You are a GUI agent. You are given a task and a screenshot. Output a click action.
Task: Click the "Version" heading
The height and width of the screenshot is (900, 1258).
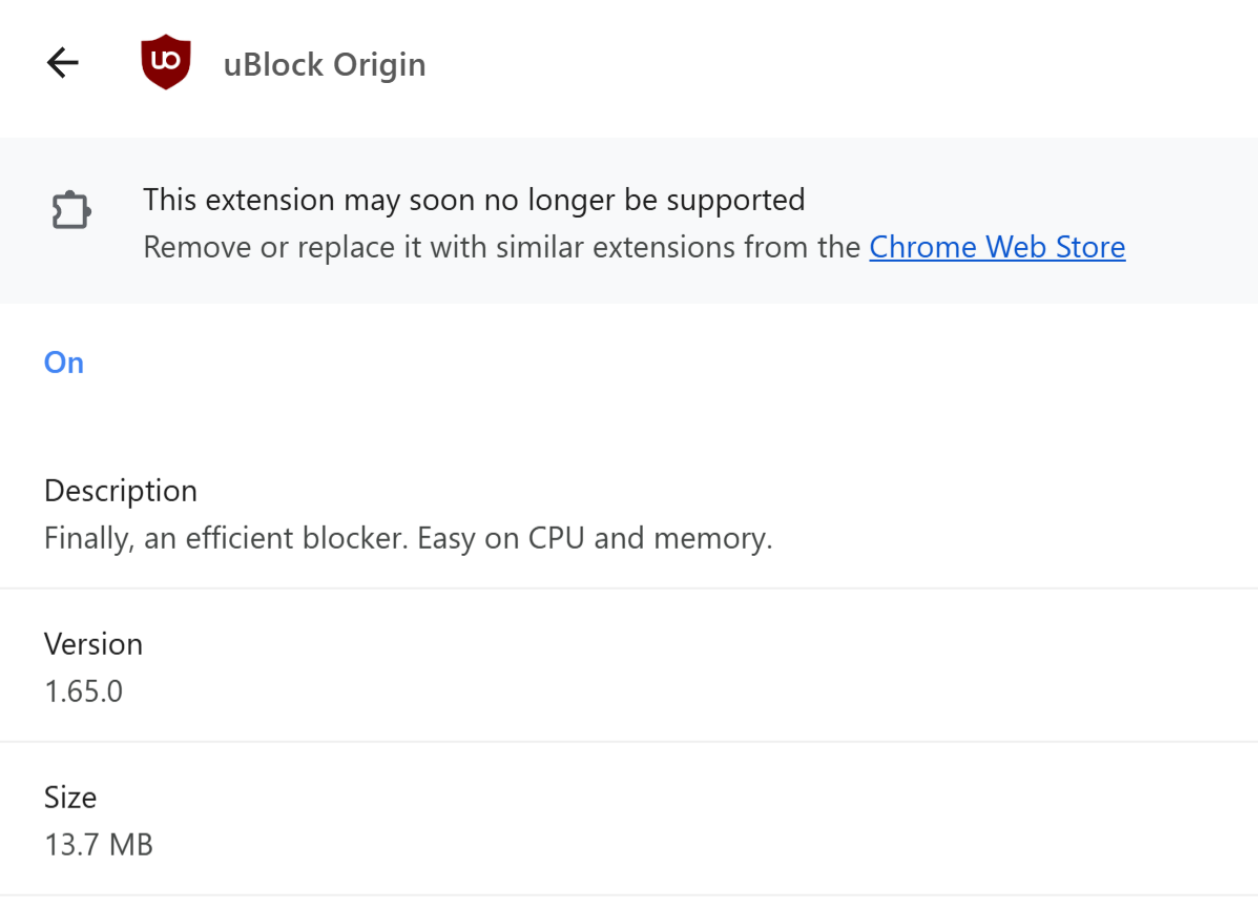point(93,644)
